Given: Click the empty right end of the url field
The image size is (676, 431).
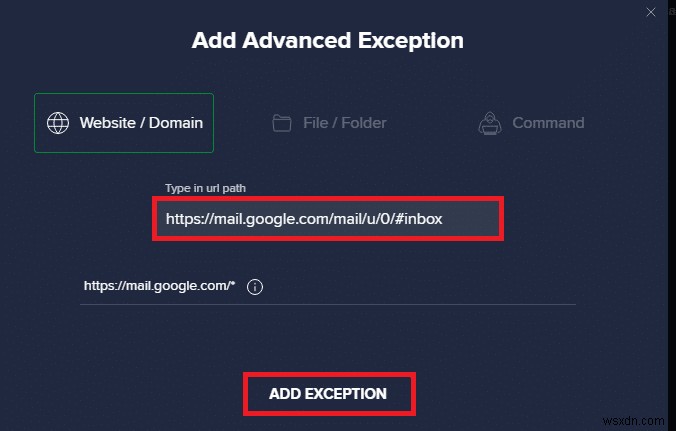Looking at the screenshot, I should click(x=472, y=219).
